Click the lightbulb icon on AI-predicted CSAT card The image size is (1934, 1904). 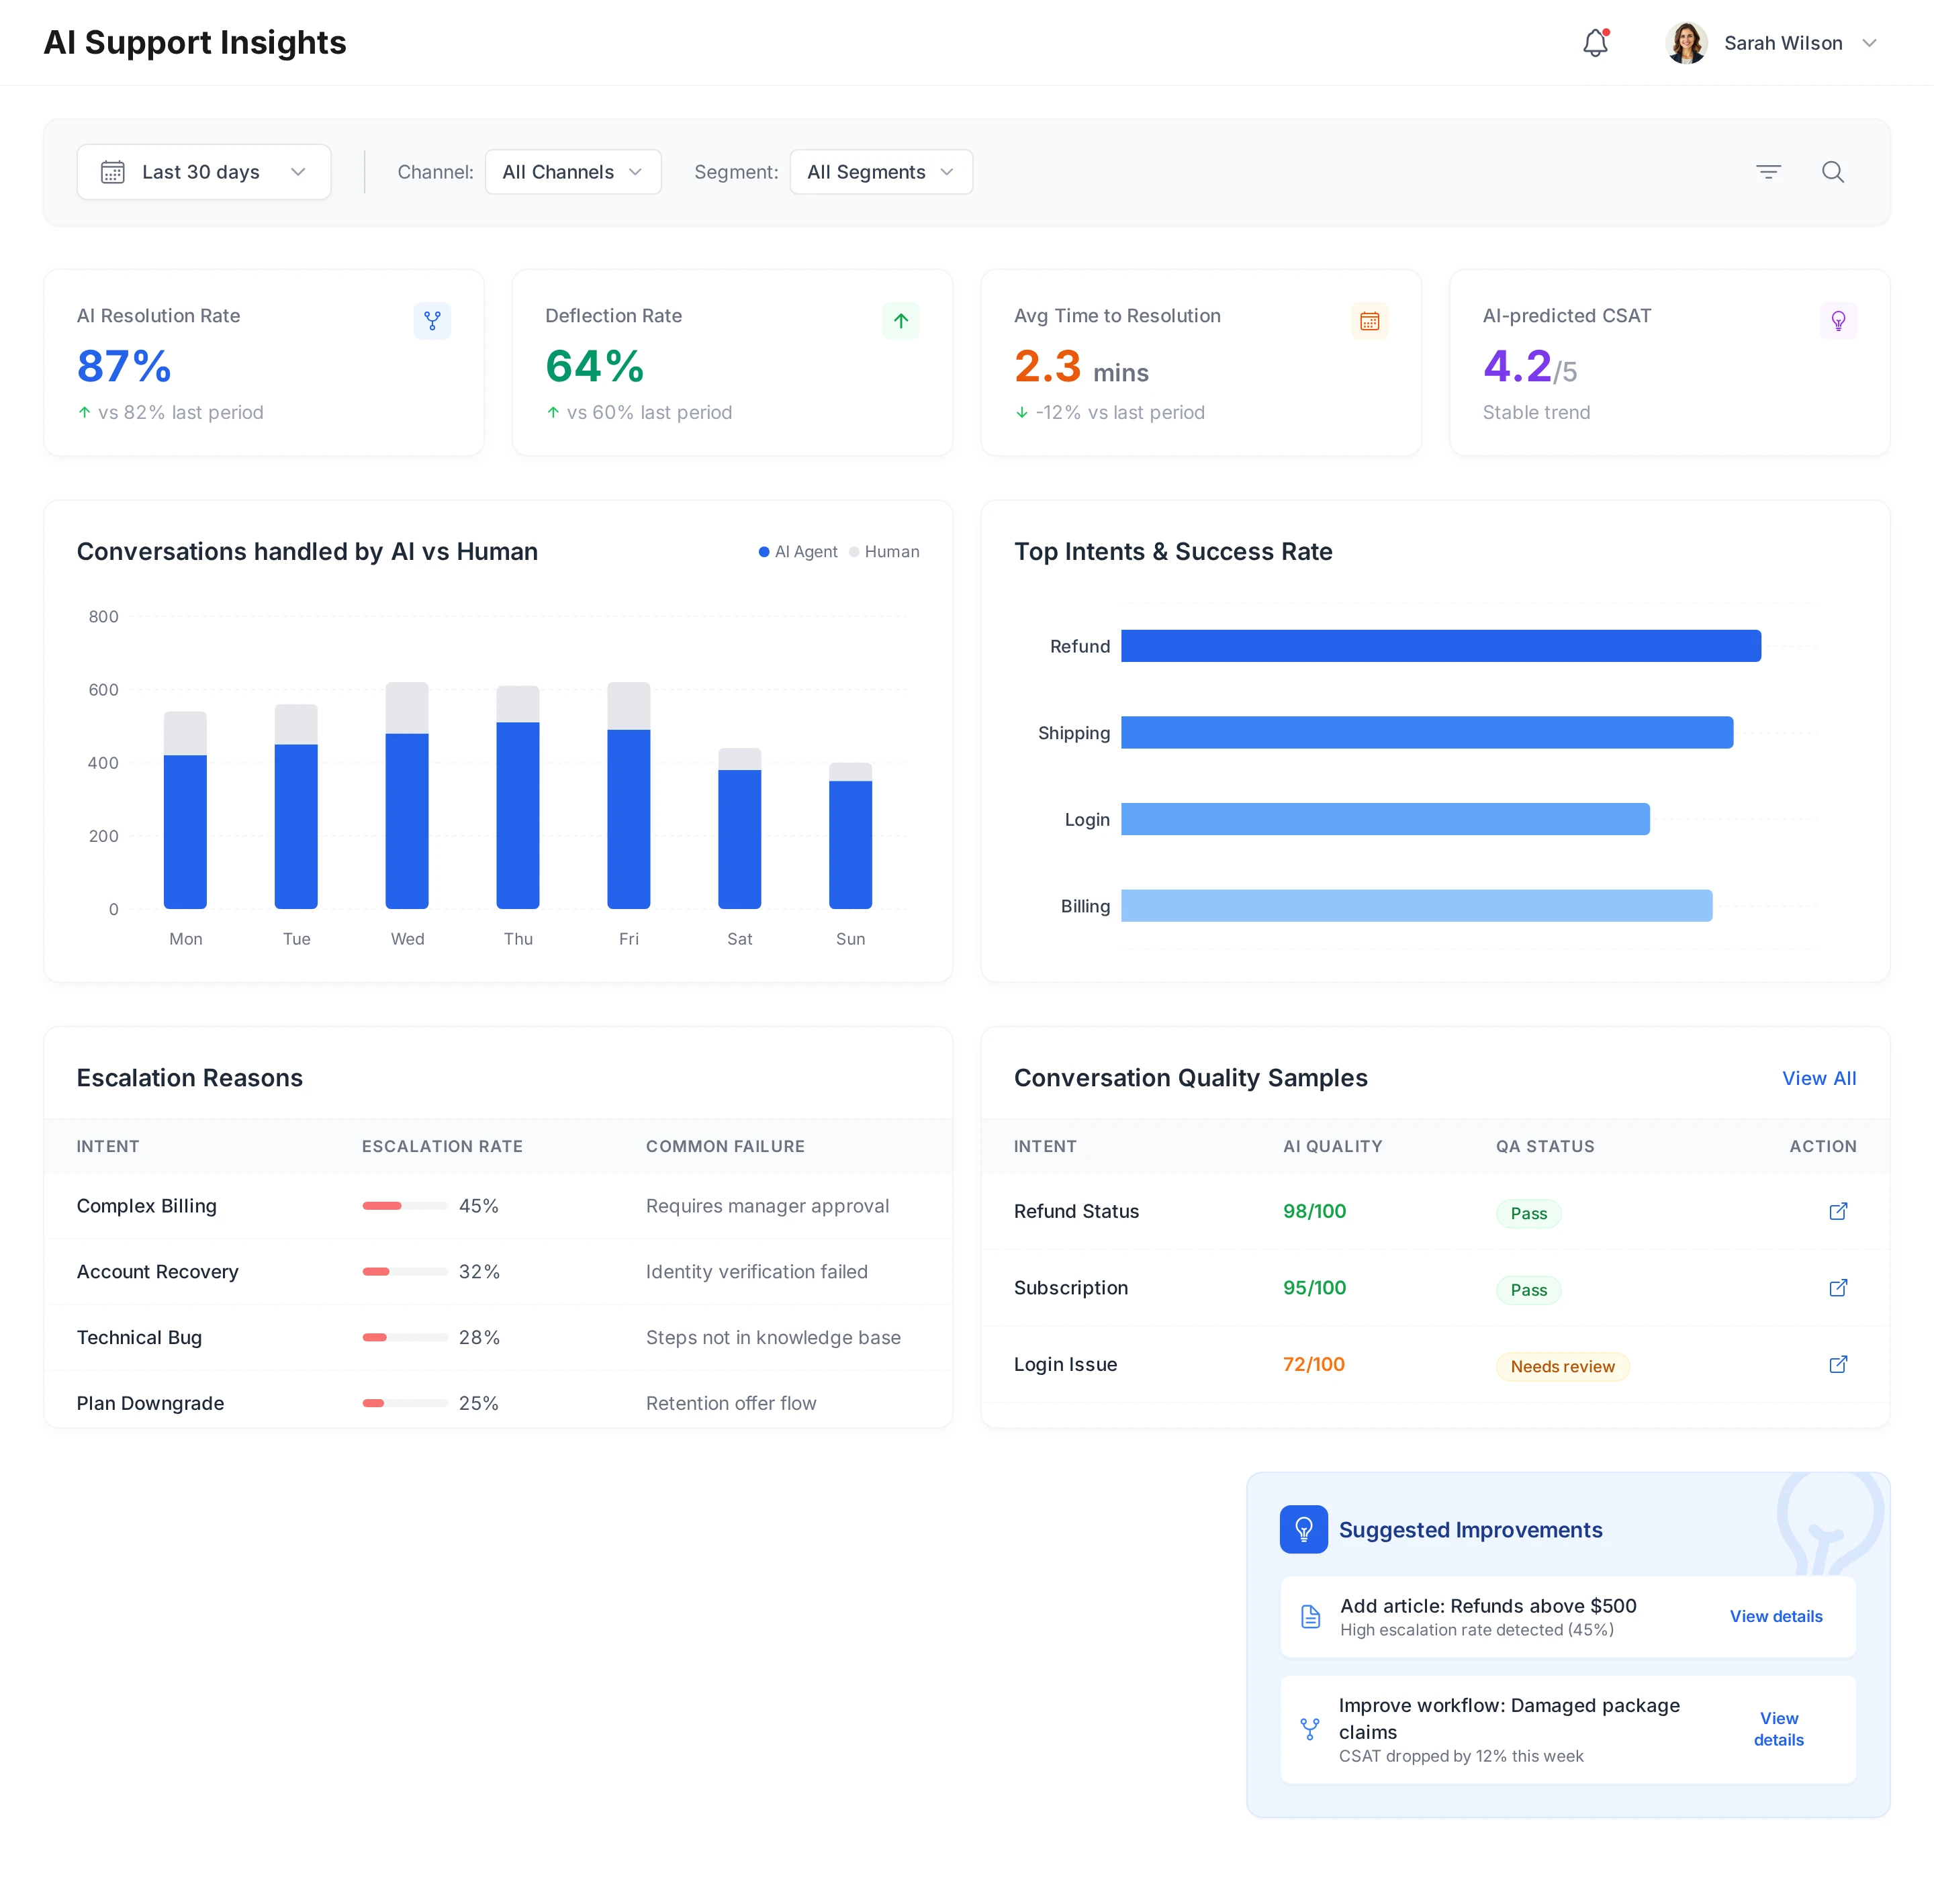coord(1838,320)
